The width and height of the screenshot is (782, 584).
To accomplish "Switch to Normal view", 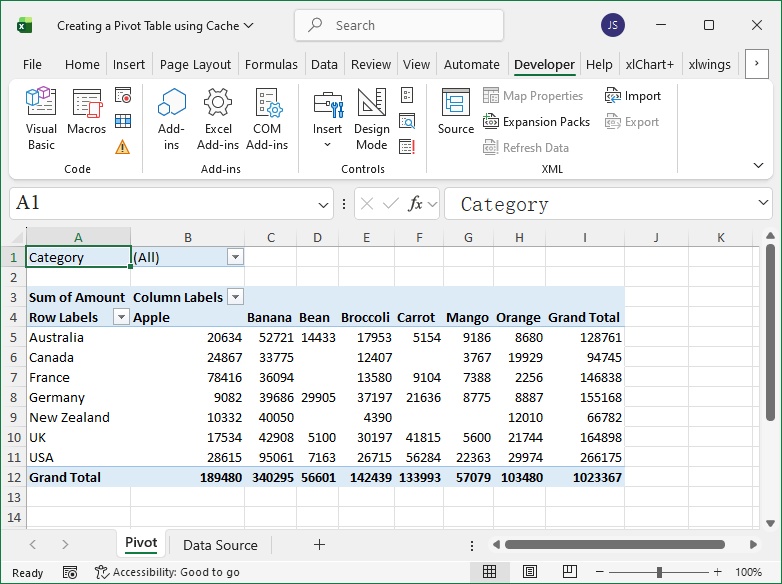I will (489, 572).
